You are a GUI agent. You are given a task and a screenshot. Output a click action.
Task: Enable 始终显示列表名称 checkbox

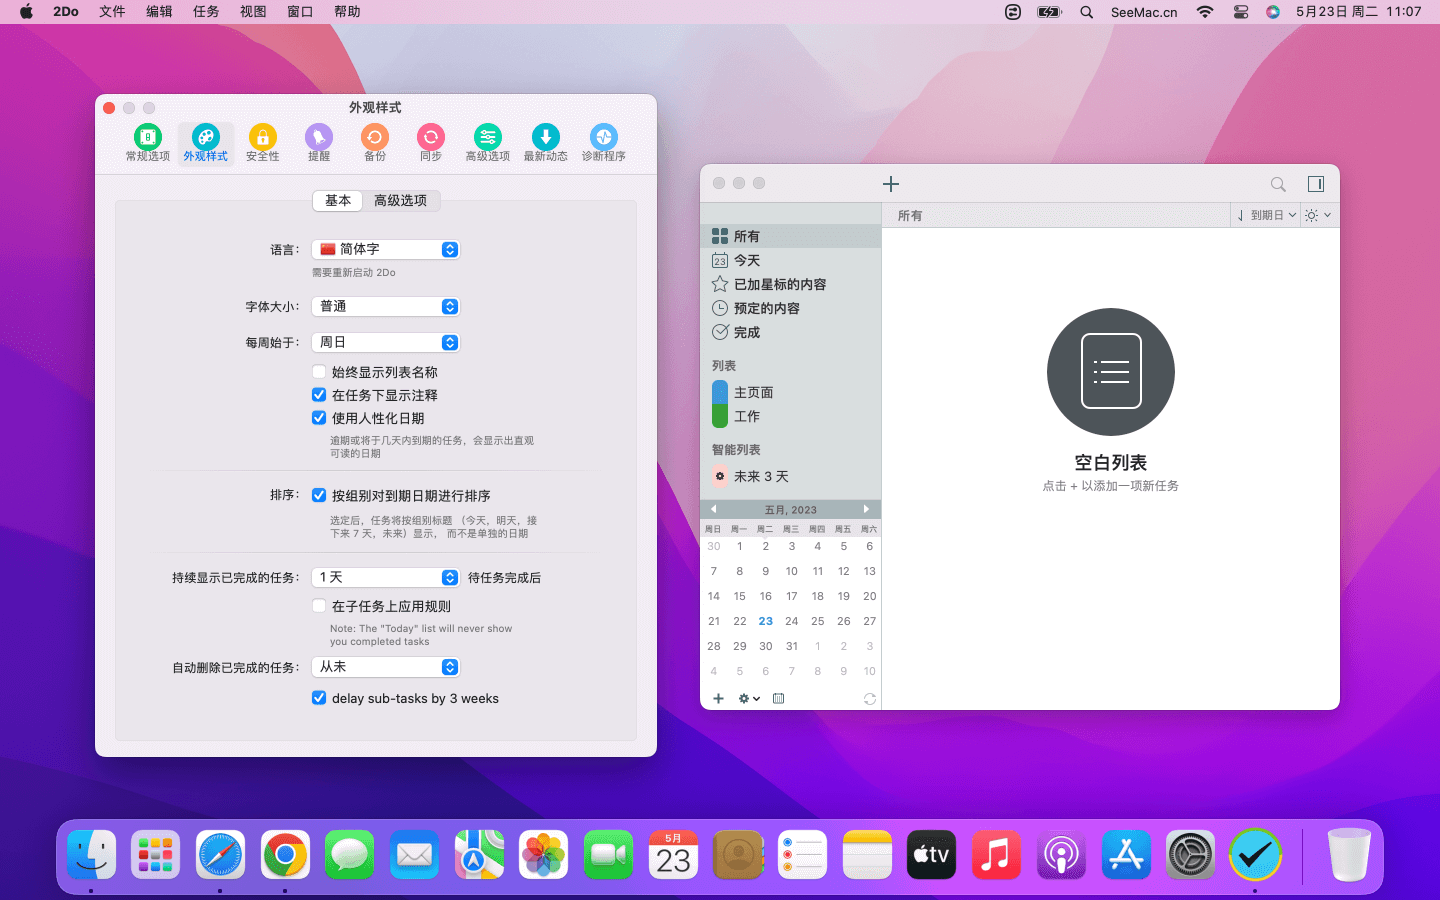pyautogui.click(x=319, y=372)
